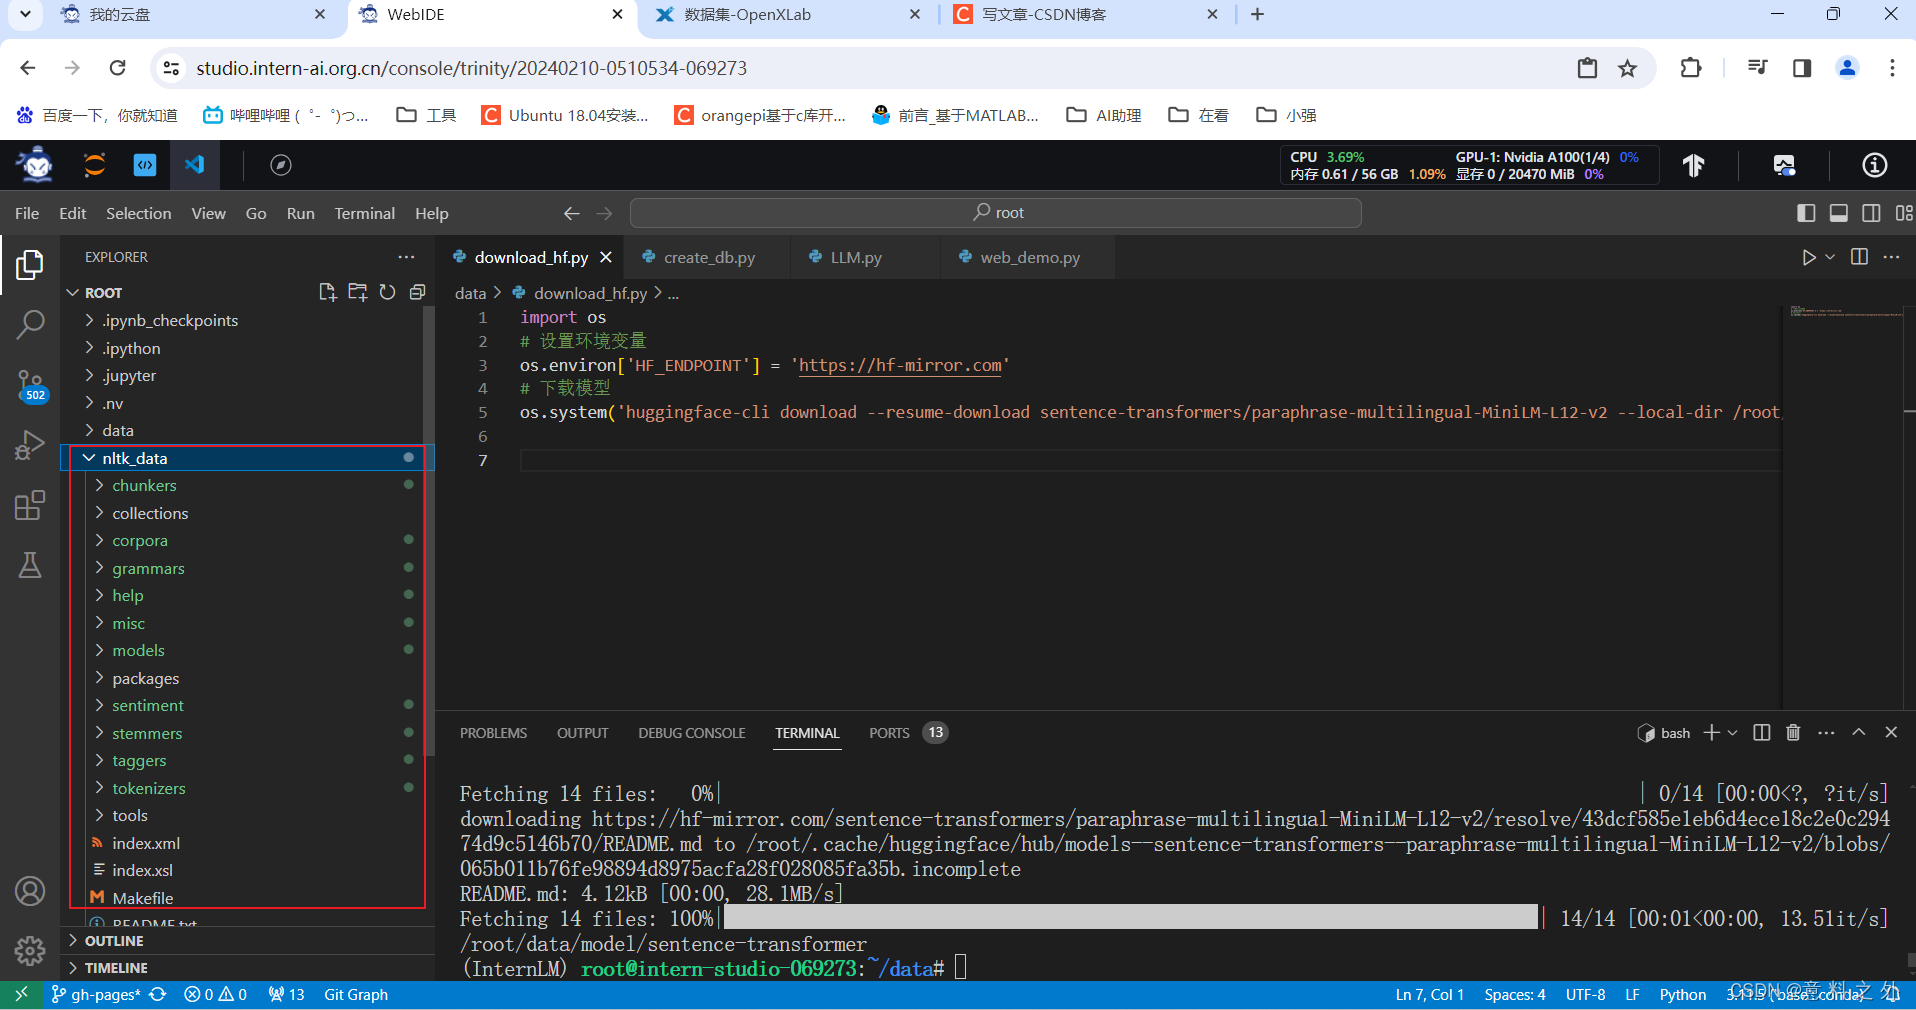Open the Search view in the activity bar
1916x1010 pixels.
pyautogui.click(x=30, y=324)
